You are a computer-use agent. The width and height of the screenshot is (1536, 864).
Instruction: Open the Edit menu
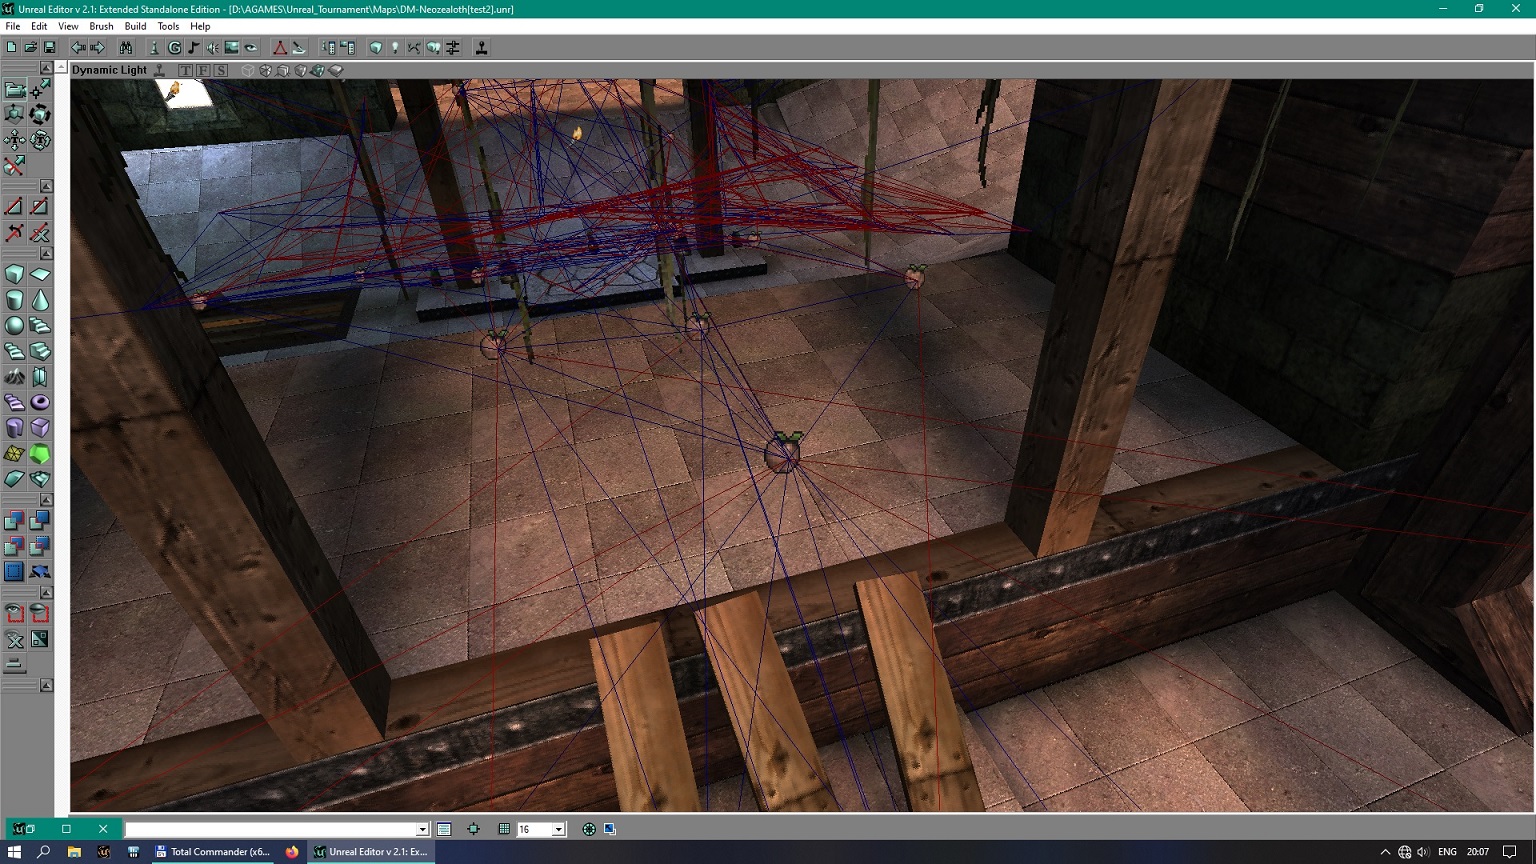tap(39, 26)
